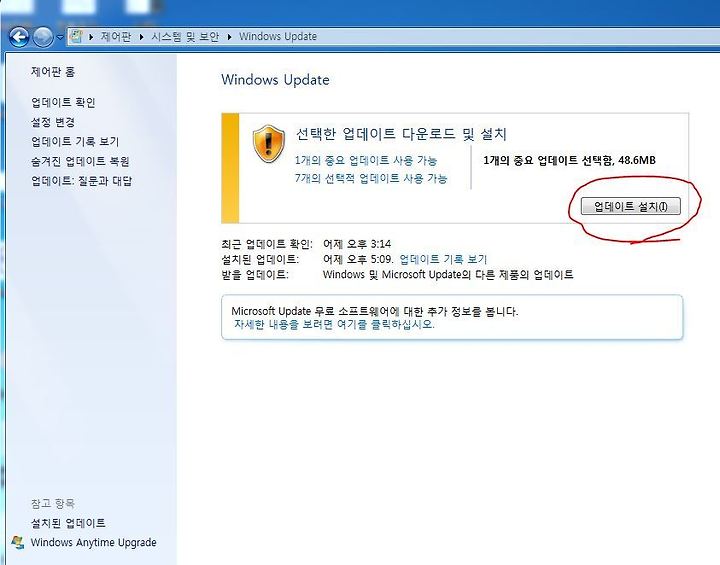Open 시스템 및 보안 breadcrumb item

coord(185,36)
